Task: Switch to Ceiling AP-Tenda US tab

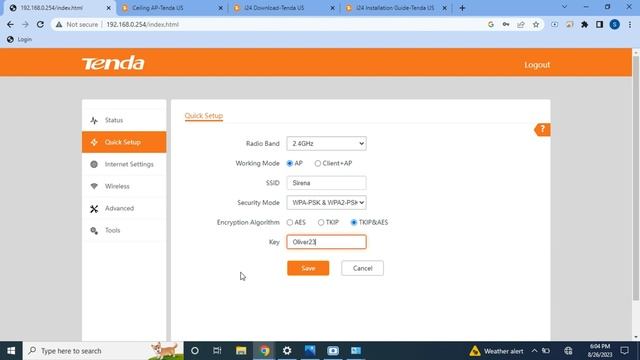Action: pyautogui.click(x=171, y=8)
